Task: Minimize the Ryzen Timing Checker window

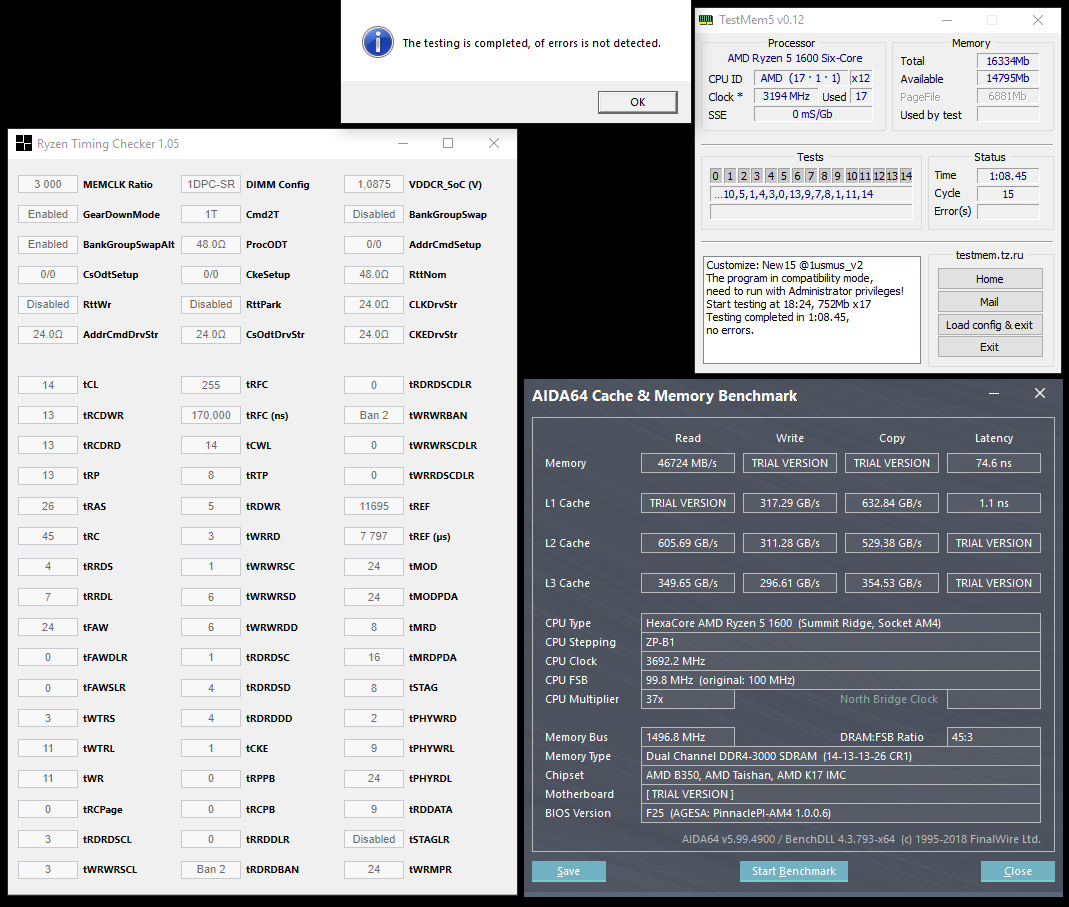Action: pos(403,143)
